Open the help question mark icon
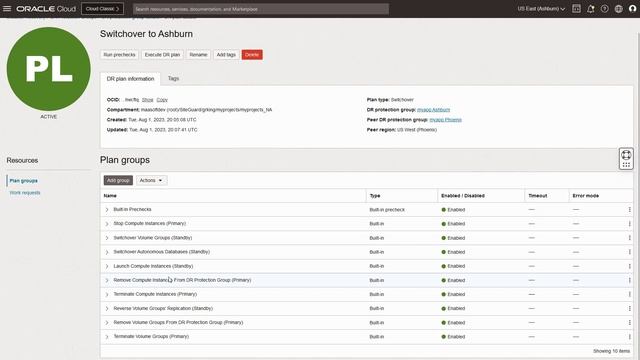Viewport: 640px width, 360px height. coord(604,9)
